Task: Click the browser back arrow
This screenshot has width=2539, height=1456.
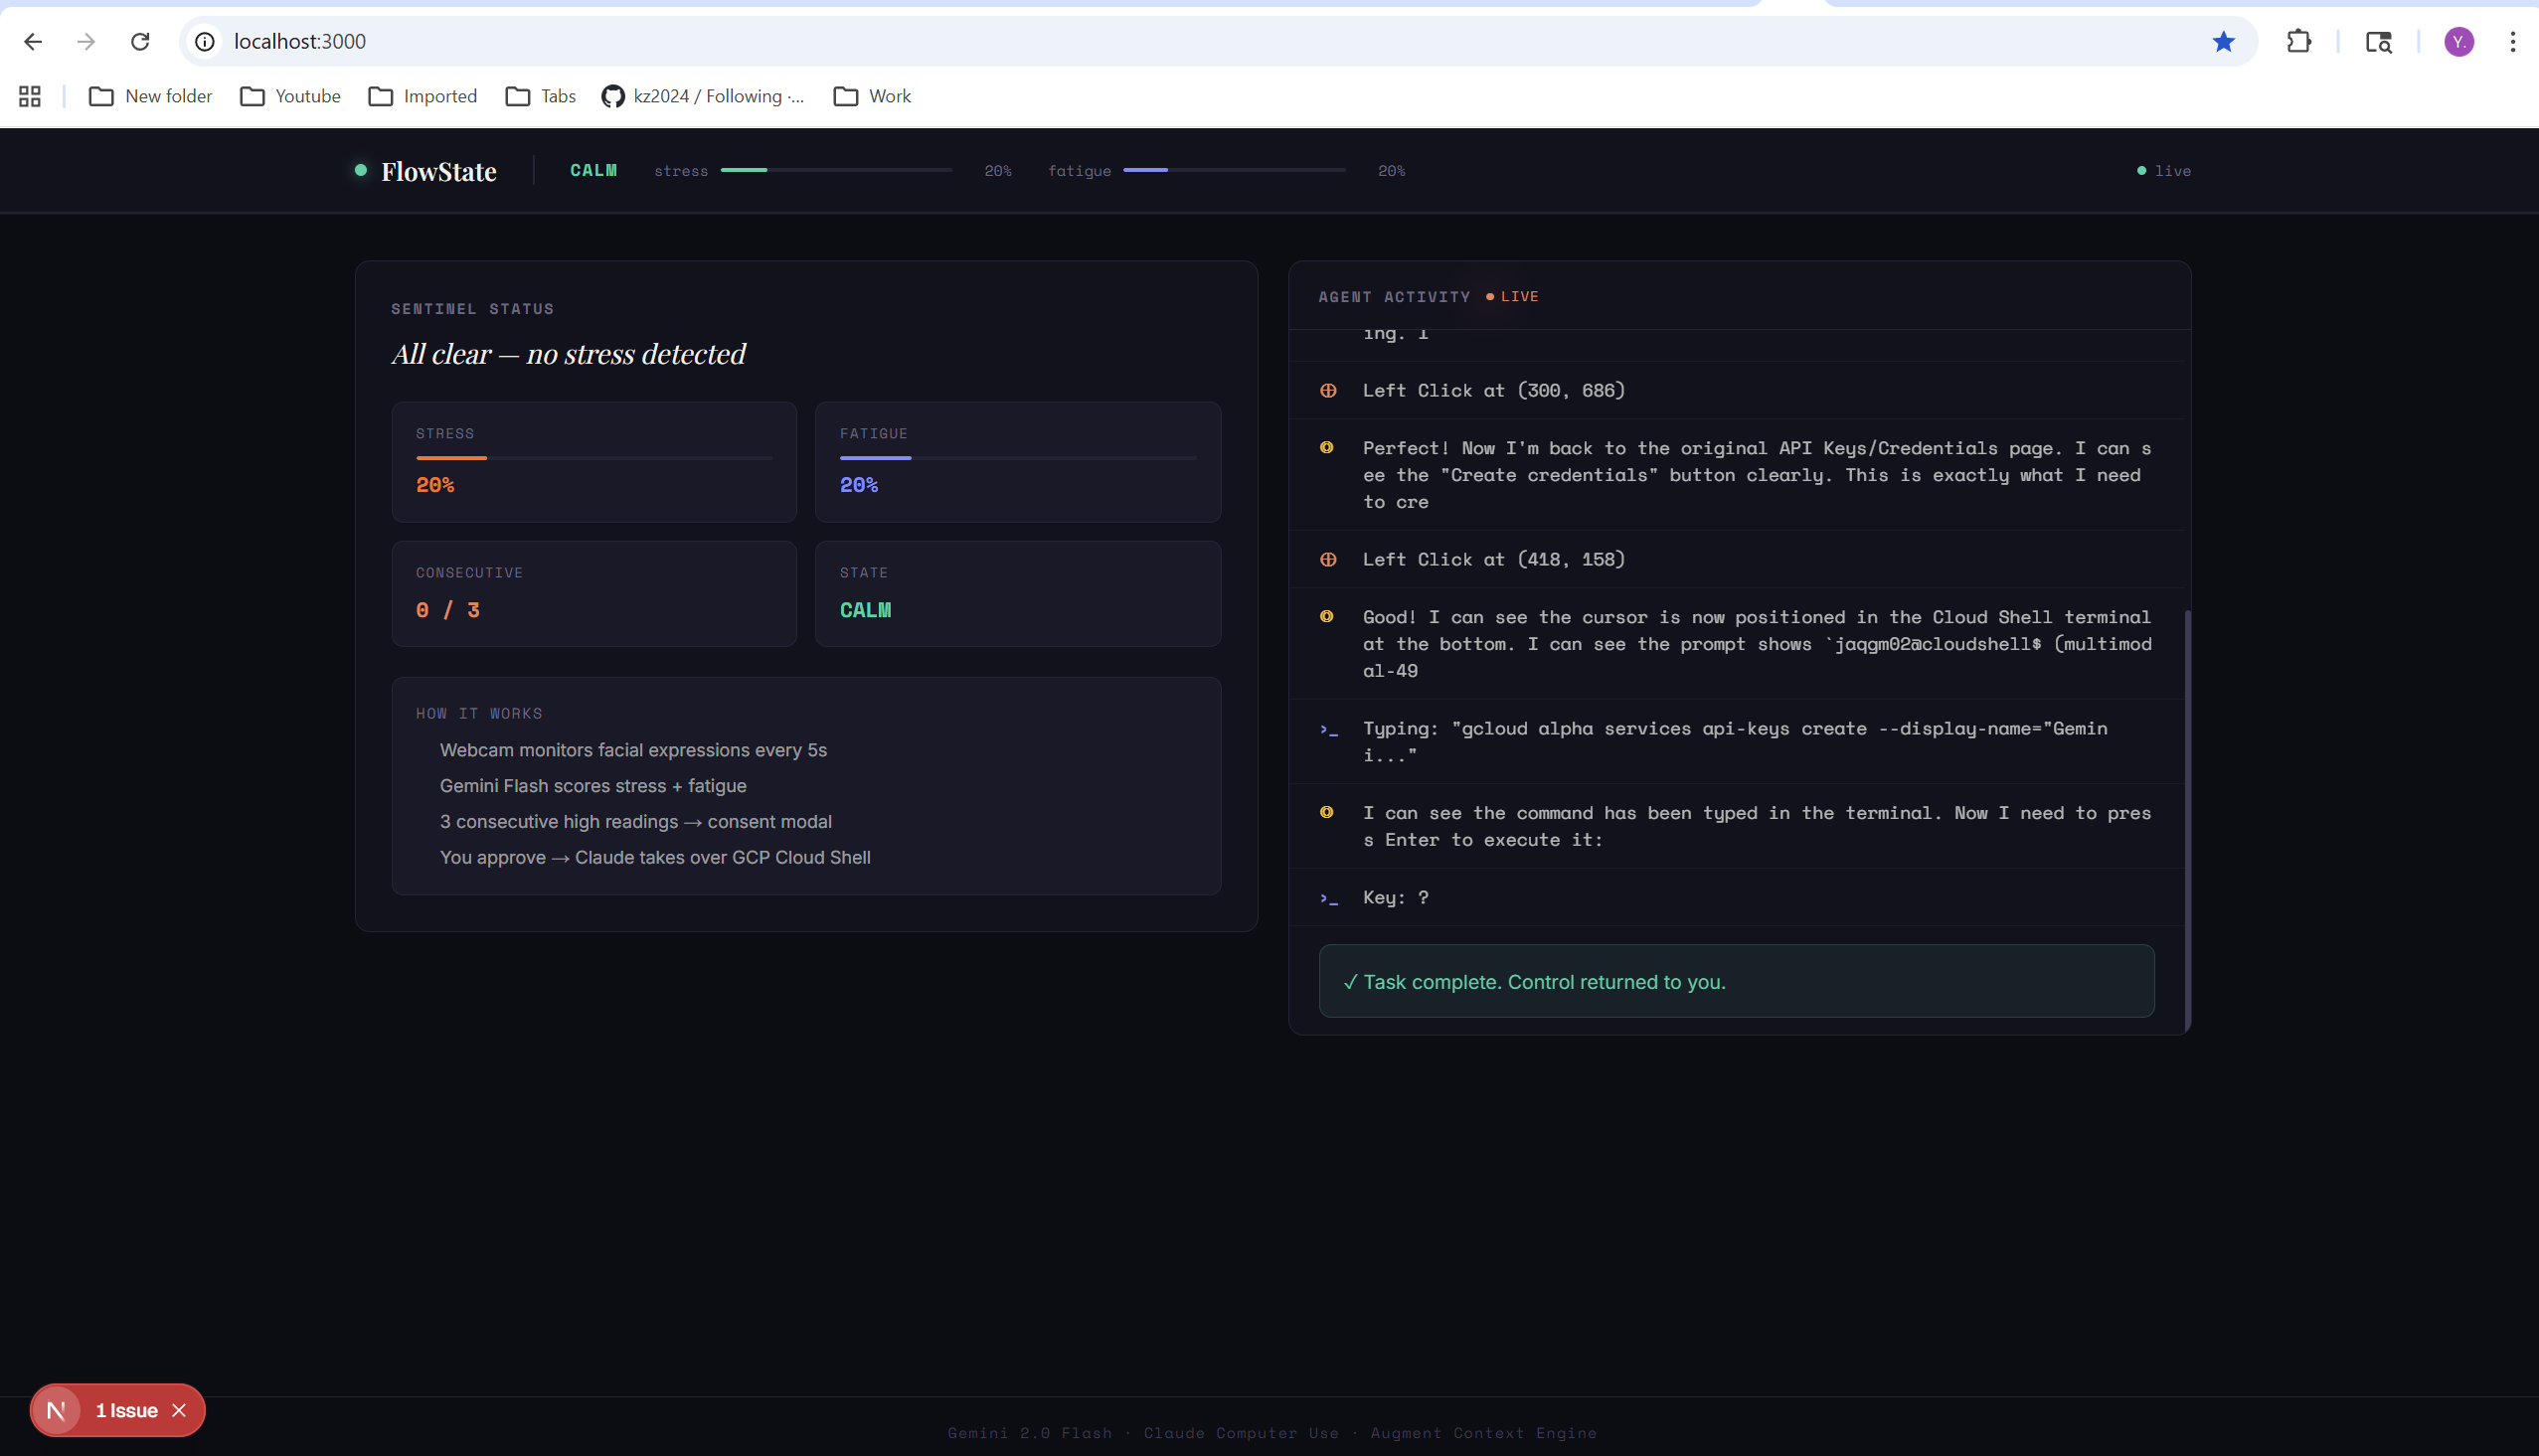Action: (33, 41)
